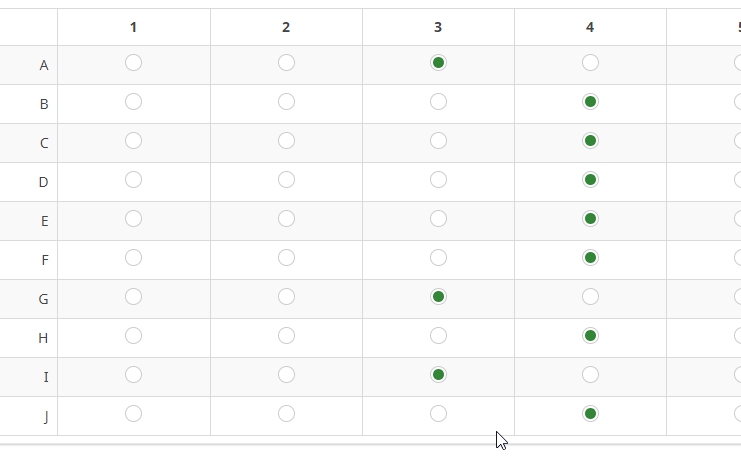The image size is (741, 463).
Task: Choose option 3 in row F
Action: tap(438, 258)
